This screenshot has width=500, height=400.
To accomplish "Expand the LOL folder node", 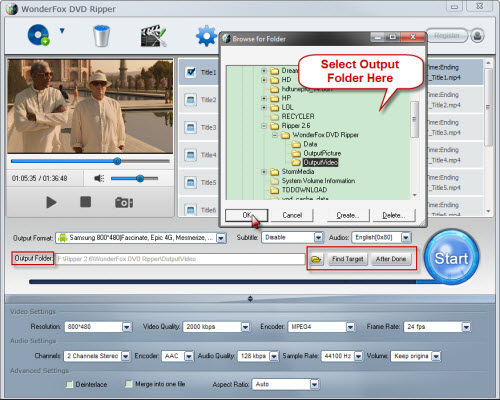I will [x=264, y=107].
